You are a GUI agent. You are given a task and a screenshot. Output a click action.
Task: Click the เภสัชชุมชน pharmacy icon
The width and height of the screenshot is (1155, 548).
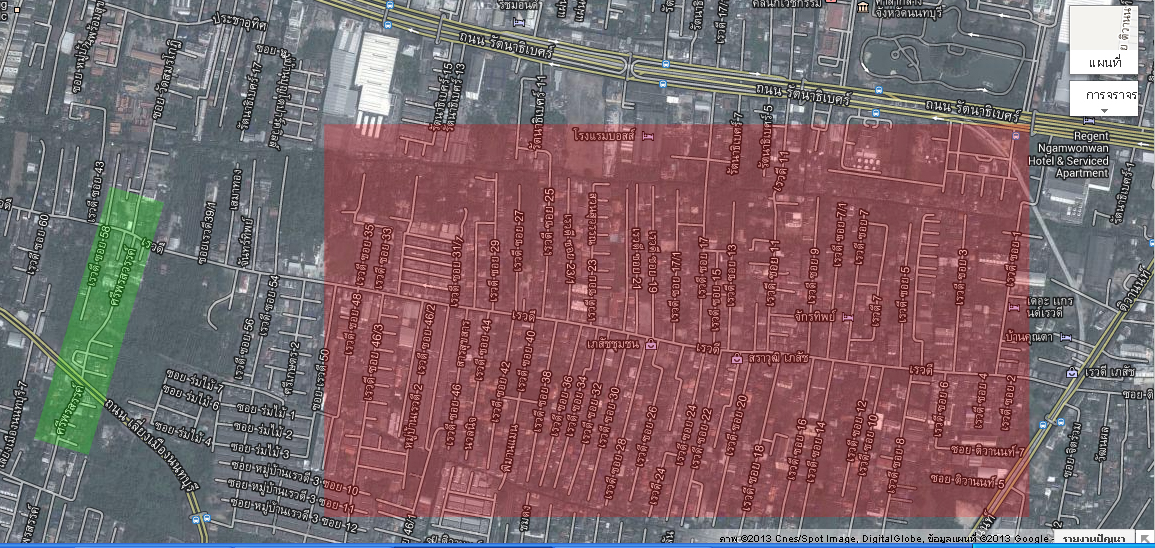click(650, 345)
